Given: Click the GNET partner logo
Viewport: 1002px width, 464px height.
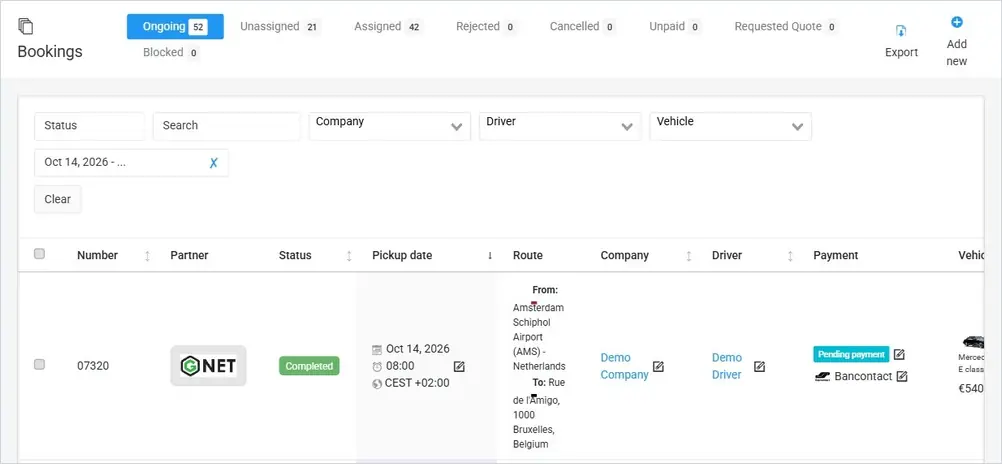Looking at the screenshot, I should pos(208,366).
